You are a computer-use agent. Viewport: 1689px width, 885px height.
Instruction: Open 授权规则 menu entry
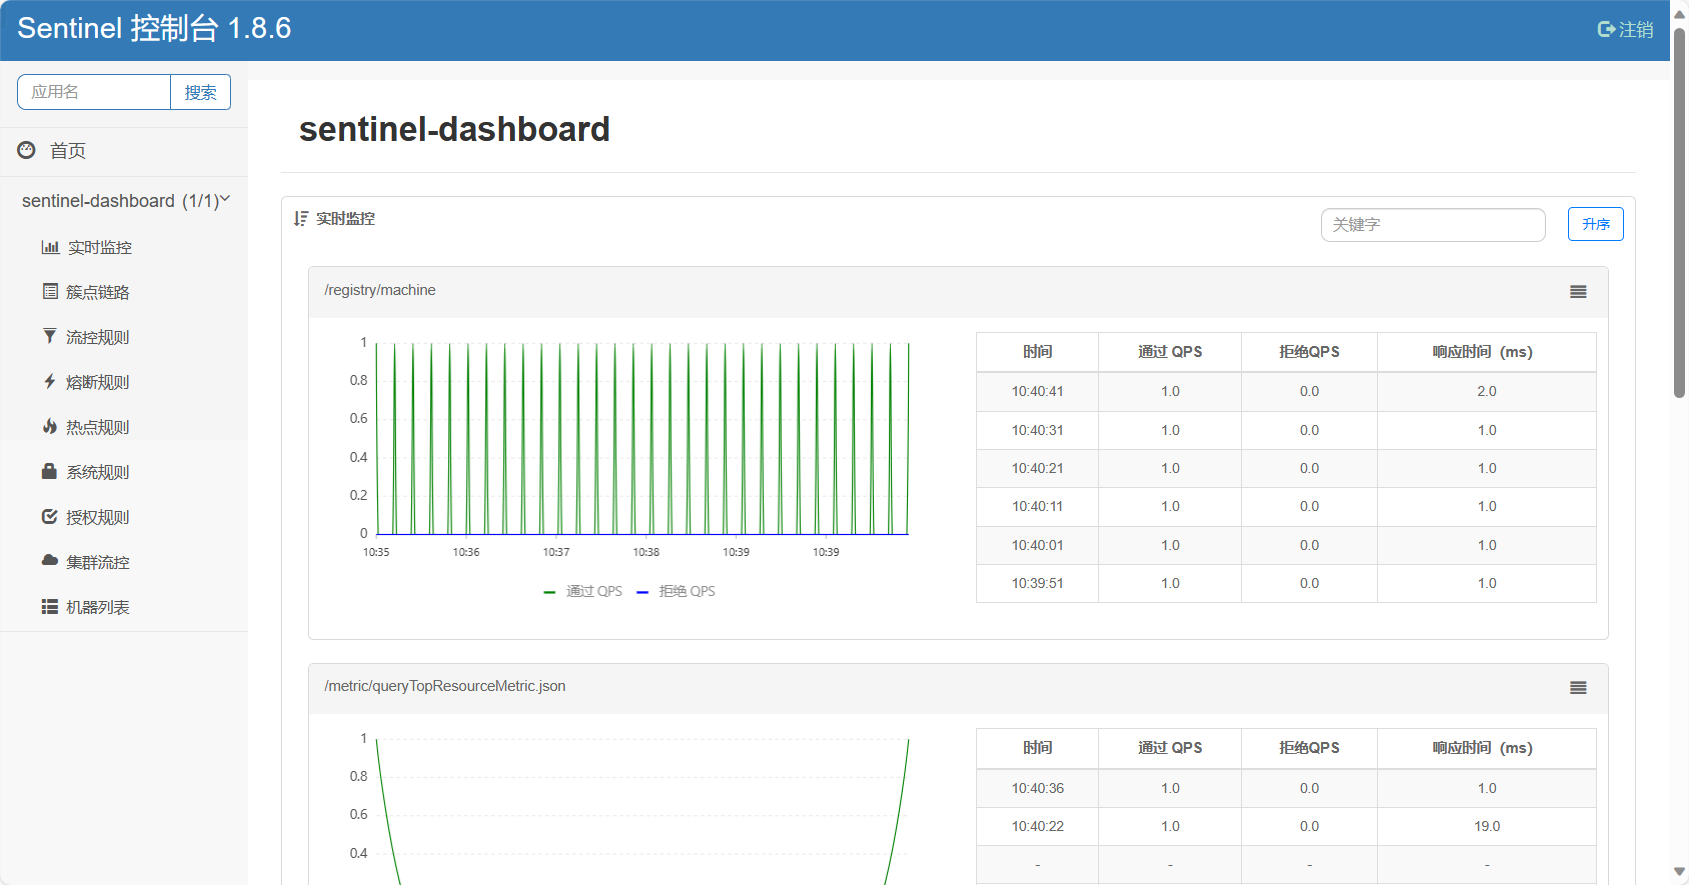[x=98, y=518]
